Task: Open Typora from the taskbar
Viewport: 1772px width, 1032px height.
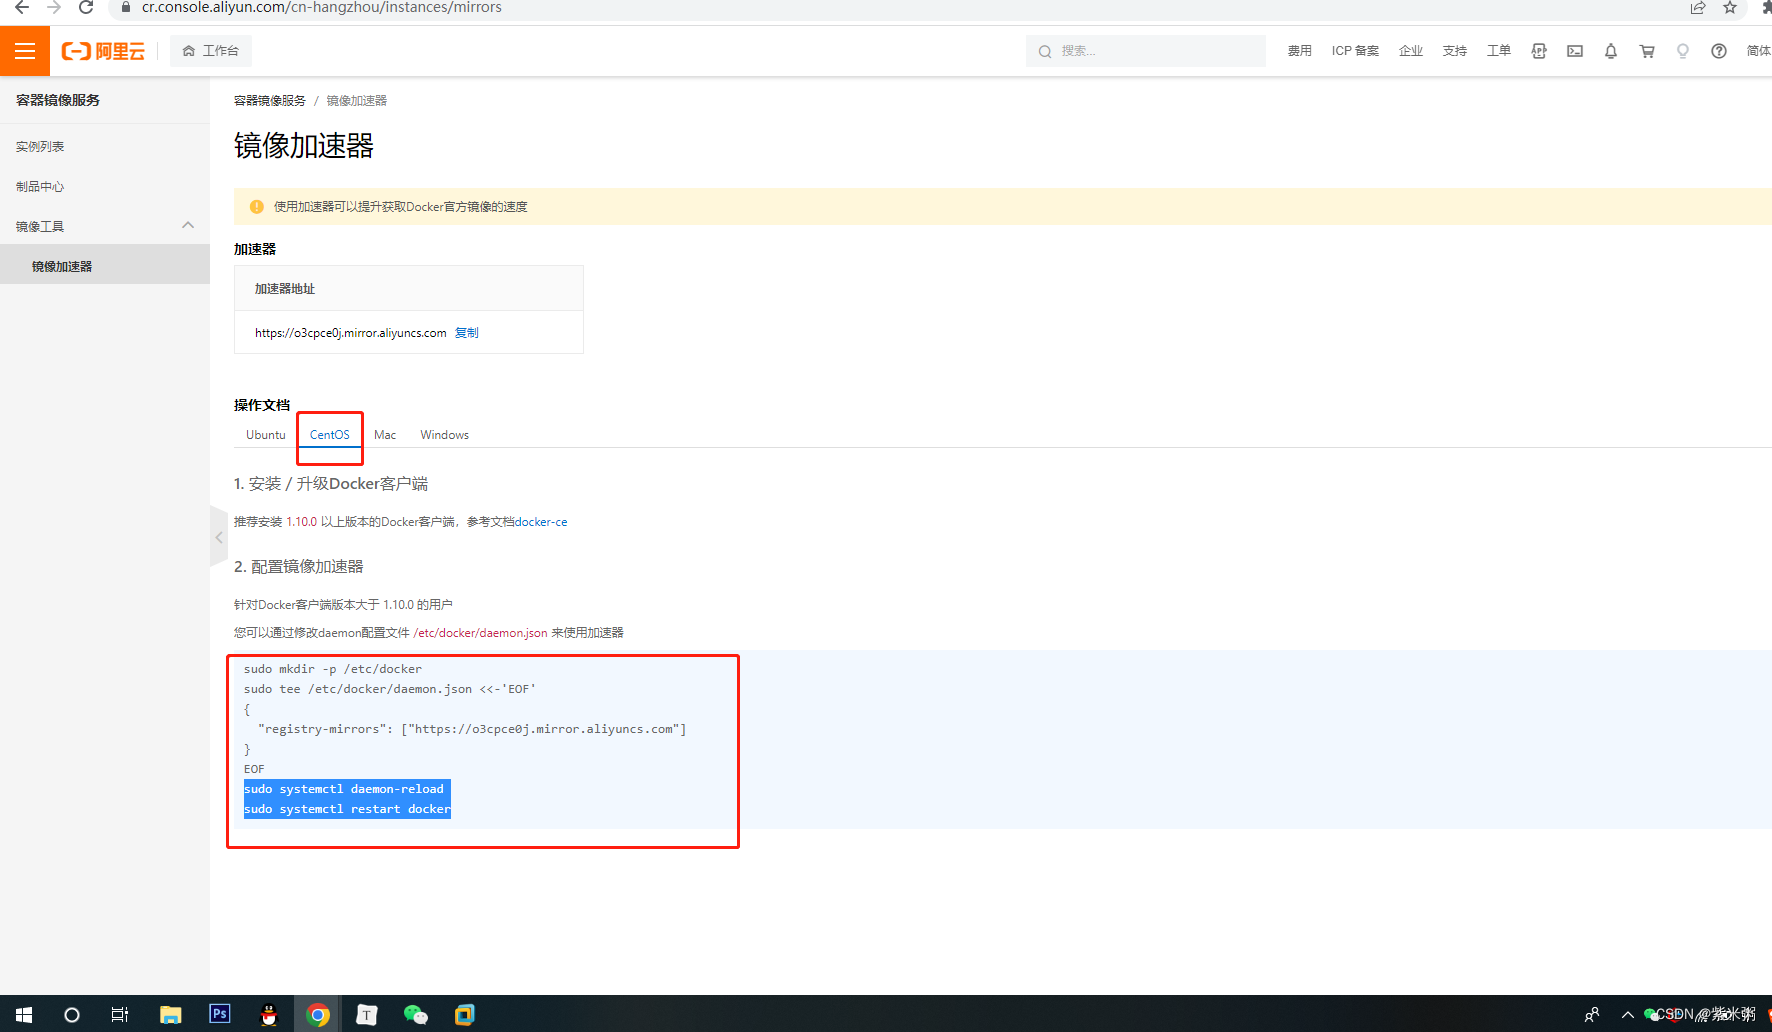Action: pos(367,1015)
